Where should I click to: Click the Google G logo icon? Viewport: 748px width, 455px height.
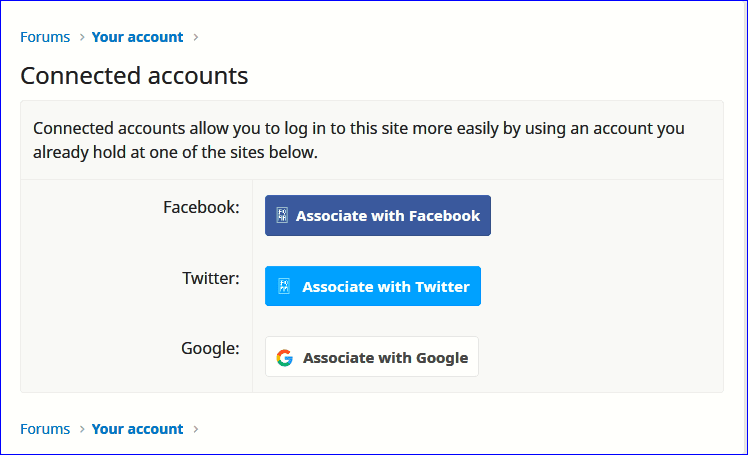click(285, 358)
